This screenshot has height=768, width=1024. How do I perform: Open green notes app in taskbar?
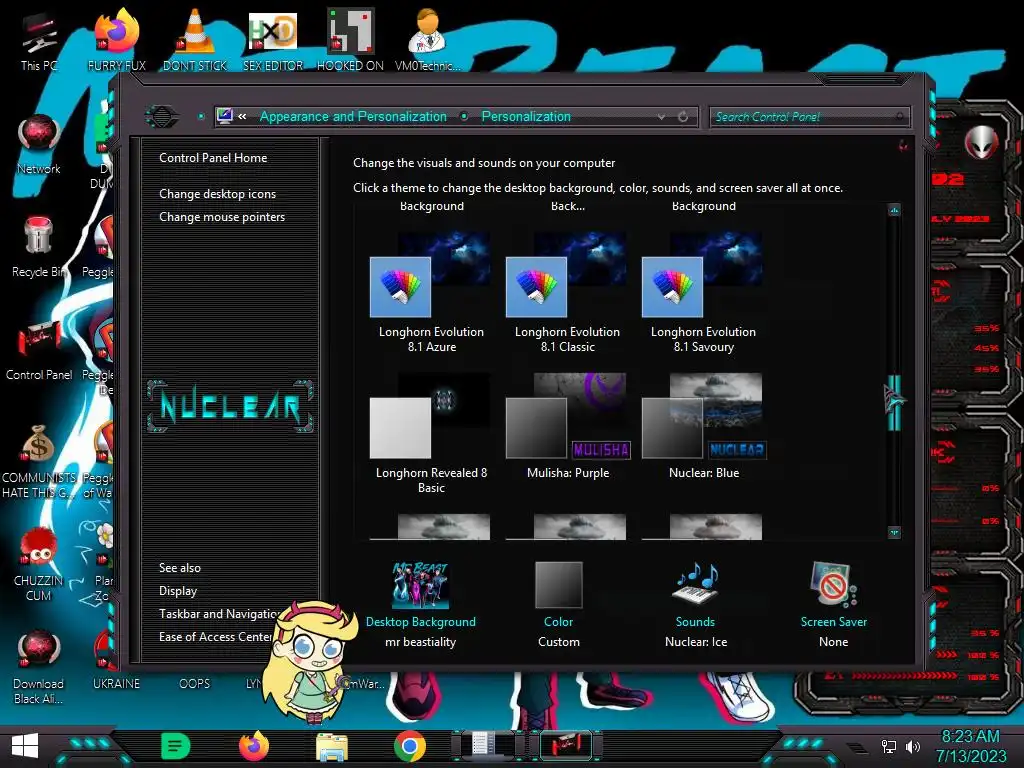(175, 746)
